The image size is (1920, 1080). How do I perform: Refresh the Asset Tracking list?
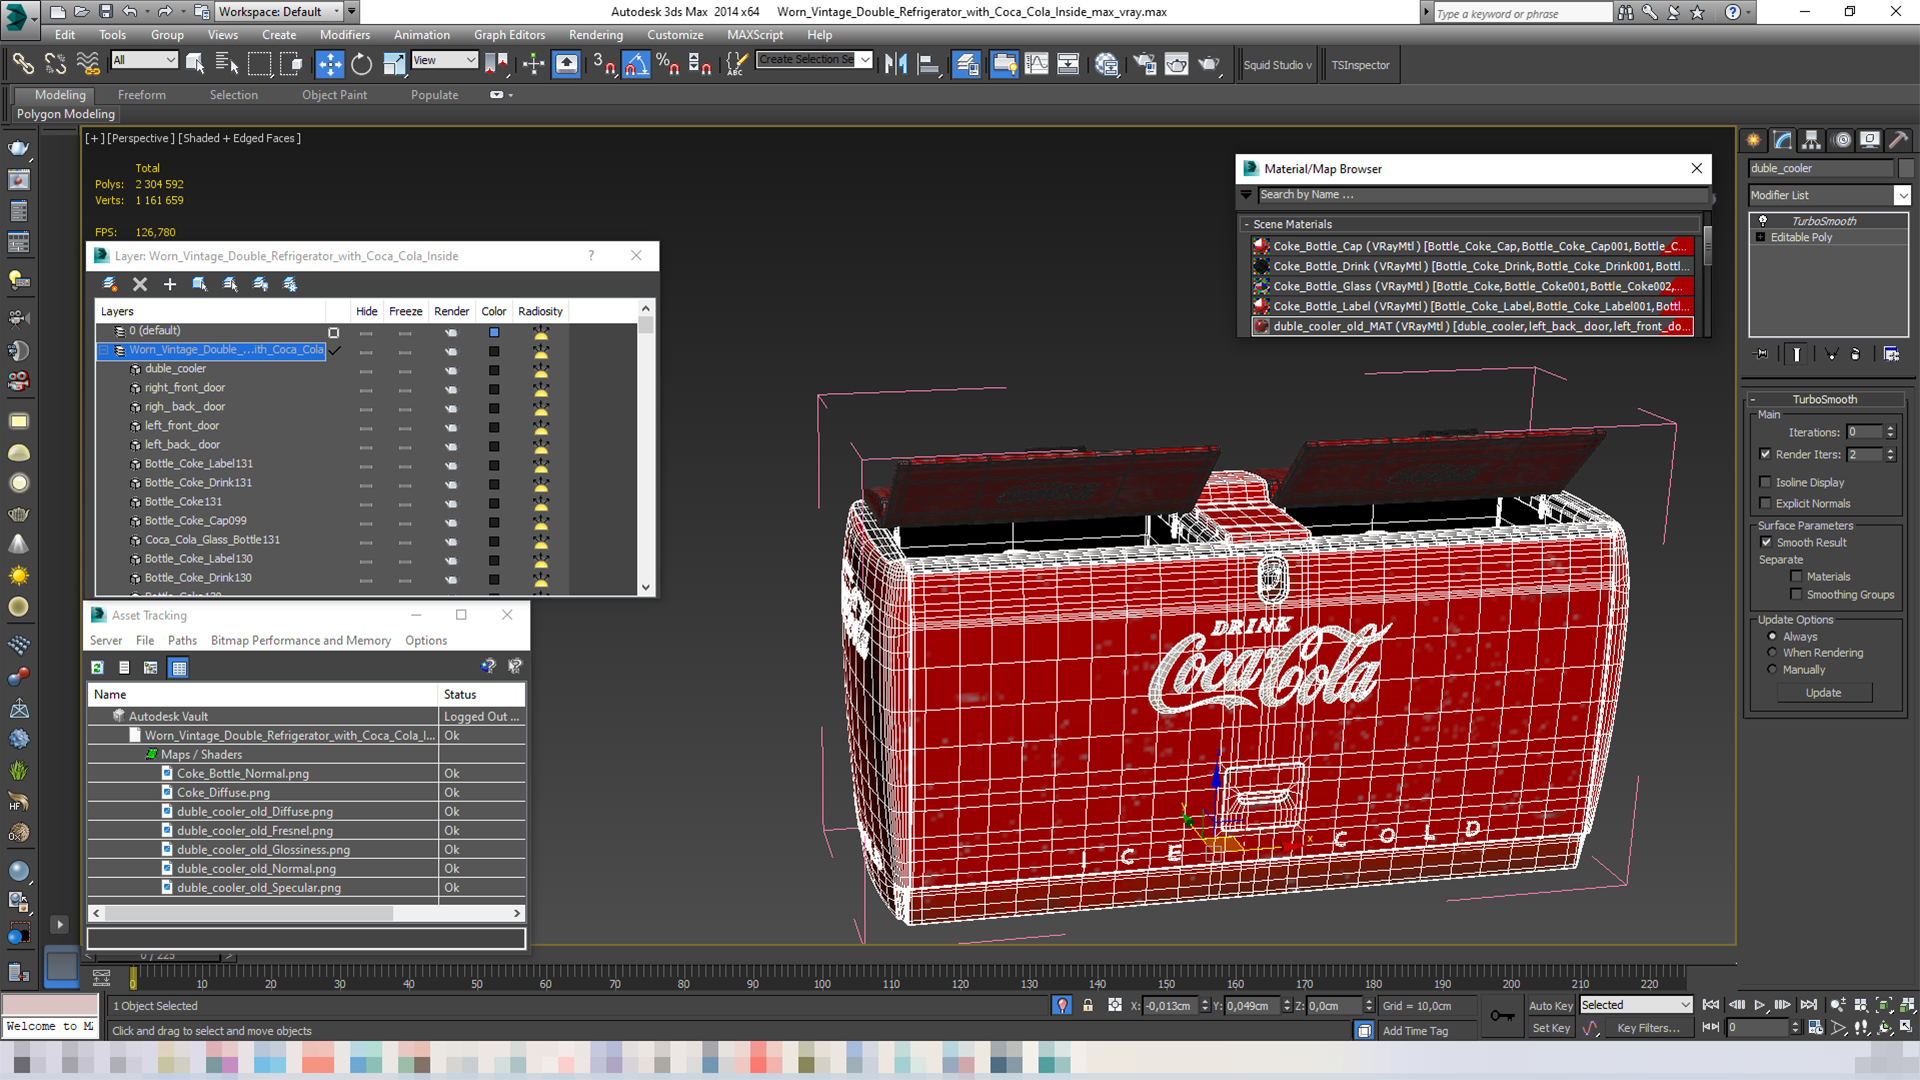click(x=97, y=668)
